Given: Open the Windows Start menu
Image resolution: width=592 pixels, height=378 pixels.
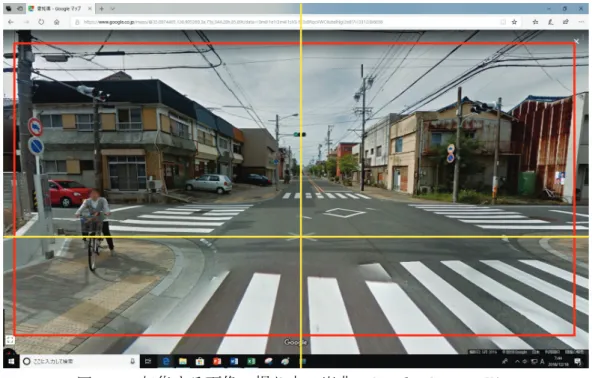Looking at the screenshot, I should click(11, 361).
